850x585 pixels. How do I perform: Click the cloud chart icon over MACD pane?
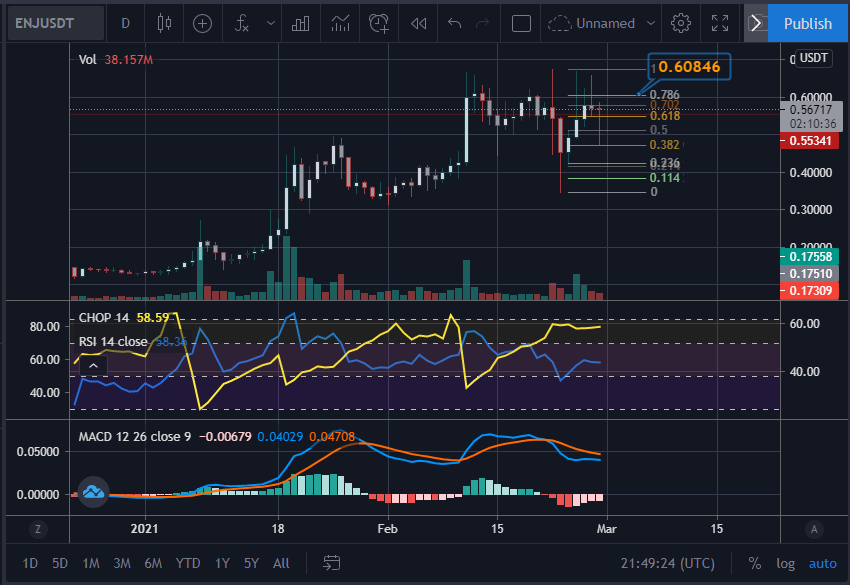coord(93,492)
